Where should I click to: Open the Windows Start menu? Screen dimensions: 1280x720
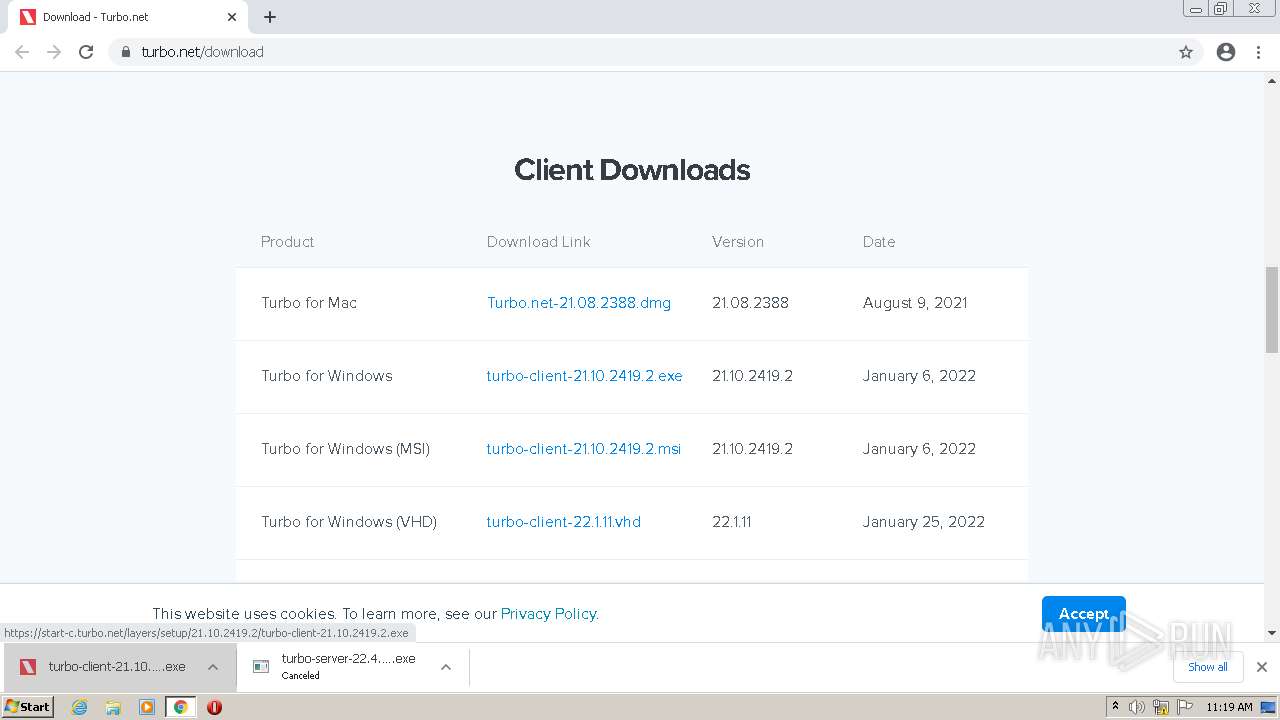[28, 706]
